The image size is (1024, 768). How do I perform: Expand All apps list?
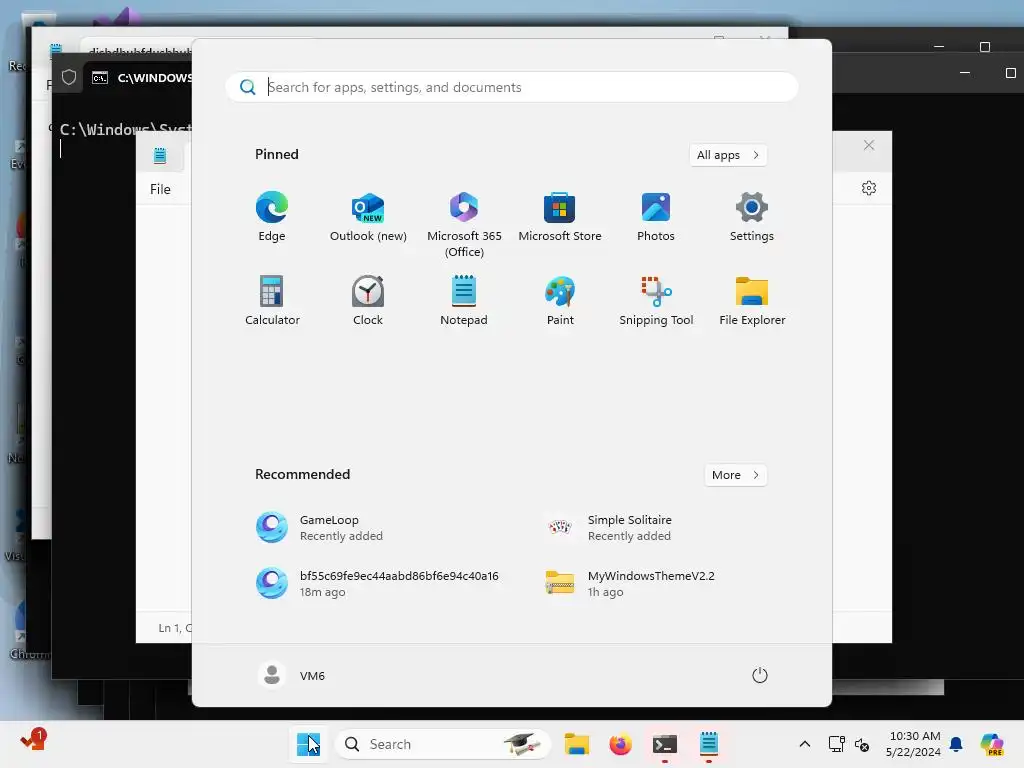(728, 155)
